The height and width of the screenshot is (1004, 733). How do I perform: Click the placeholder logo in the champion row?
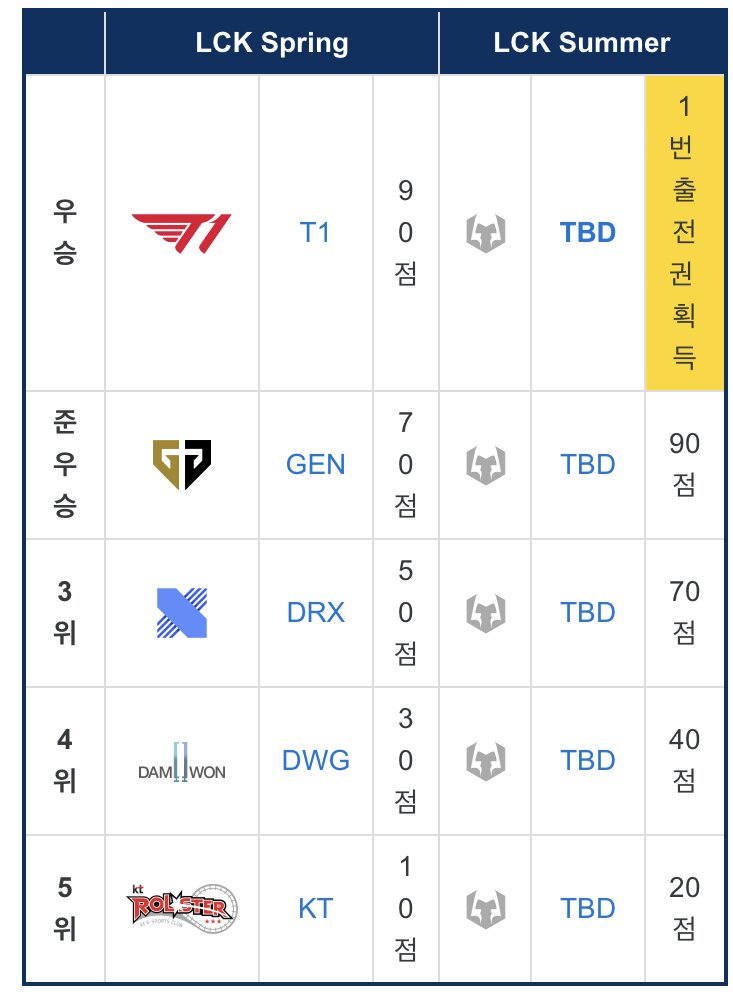(486, 233)
